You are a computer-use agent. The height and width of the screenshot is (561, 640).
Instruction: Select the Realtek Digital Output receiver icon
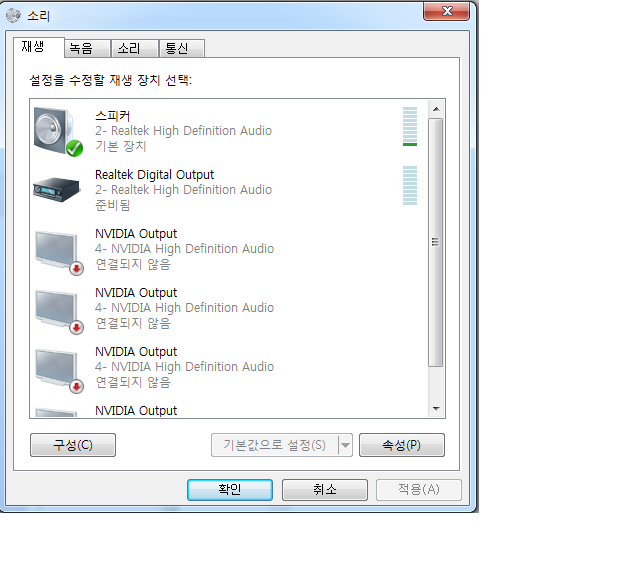tap(56, 190)
